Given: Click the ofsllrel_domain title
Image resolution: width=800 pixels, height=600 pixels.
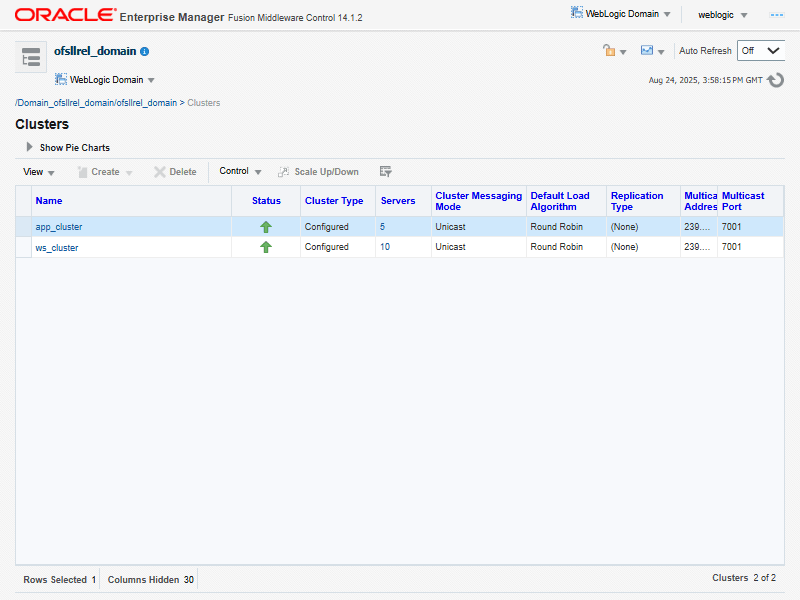Looking at the screenshot, I should [x=95, y=51].
